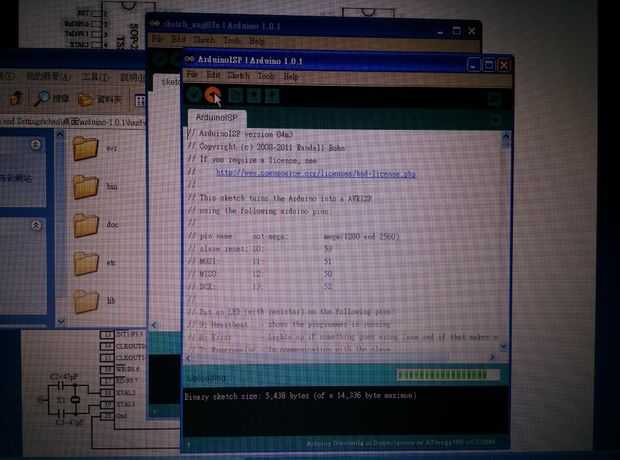Viewport: 620px width, 460px height.
Task: Collapse the lower Explorer task panel chevron
Action: [x=36, y=225]
